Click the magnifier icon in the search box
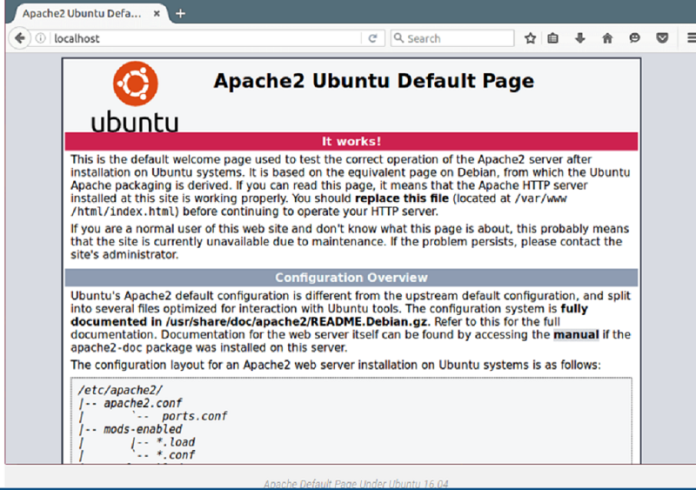 (399, 38)
